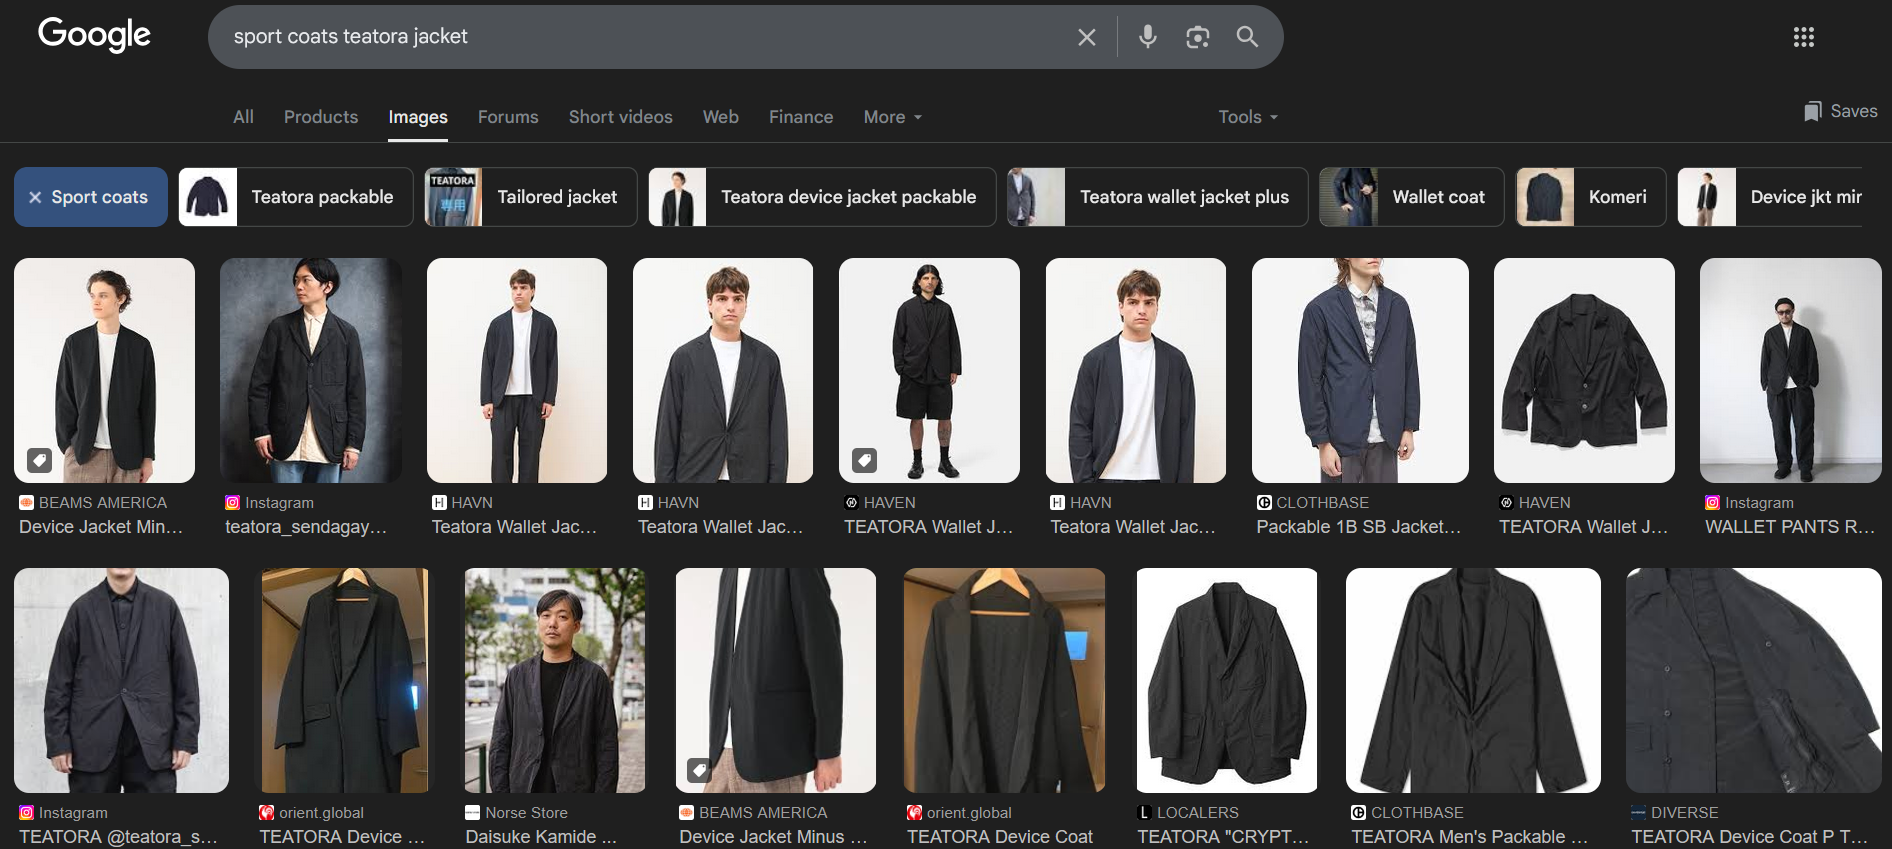Viewport: 1892px width, 849px height.
Task: Click 'Daisuke Kamide ...' title
Action: (x=541, y=837)
